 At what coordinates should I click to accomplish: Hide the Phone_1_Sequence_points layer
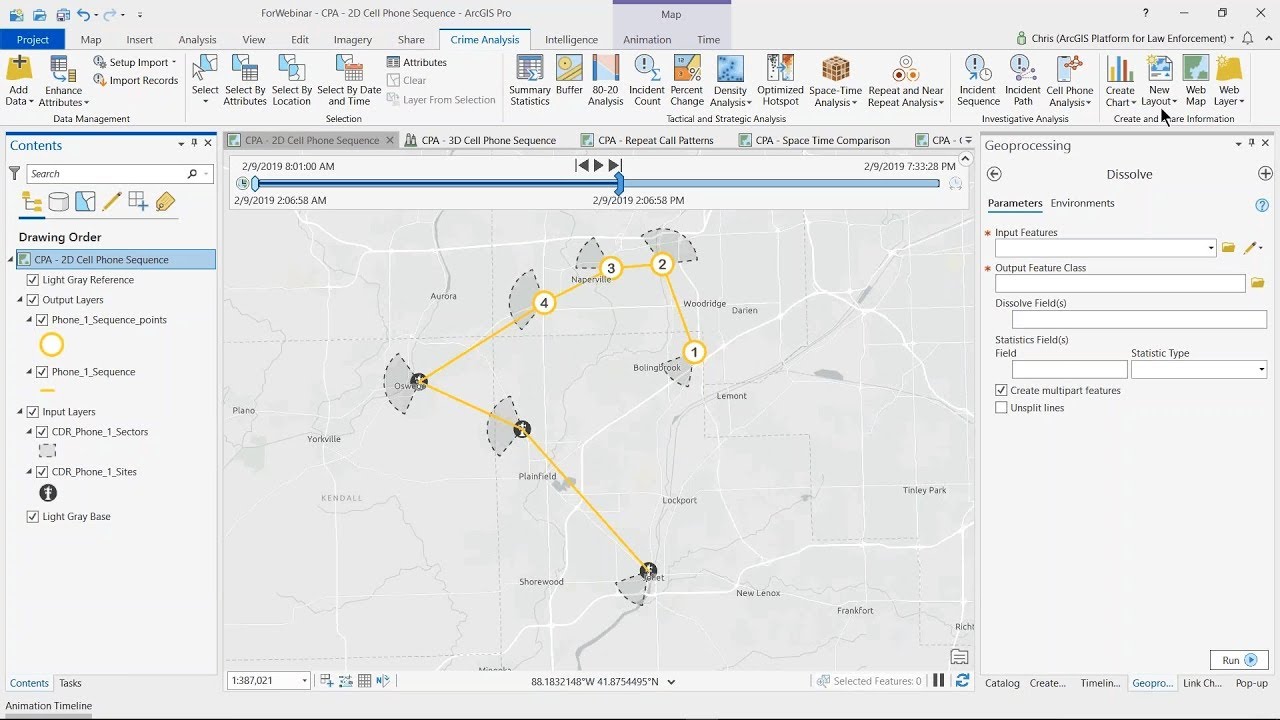42,320
